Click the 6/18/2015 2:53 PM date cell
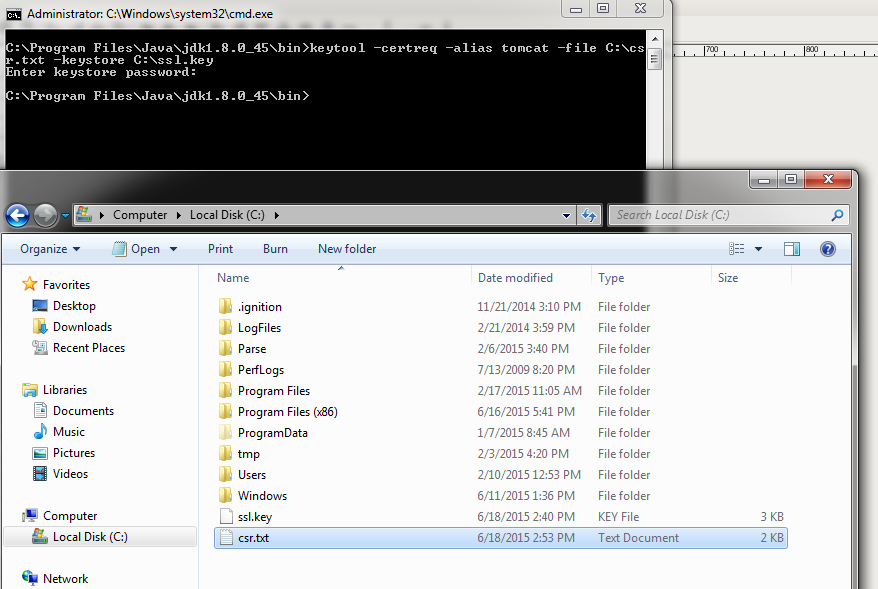 526,537
